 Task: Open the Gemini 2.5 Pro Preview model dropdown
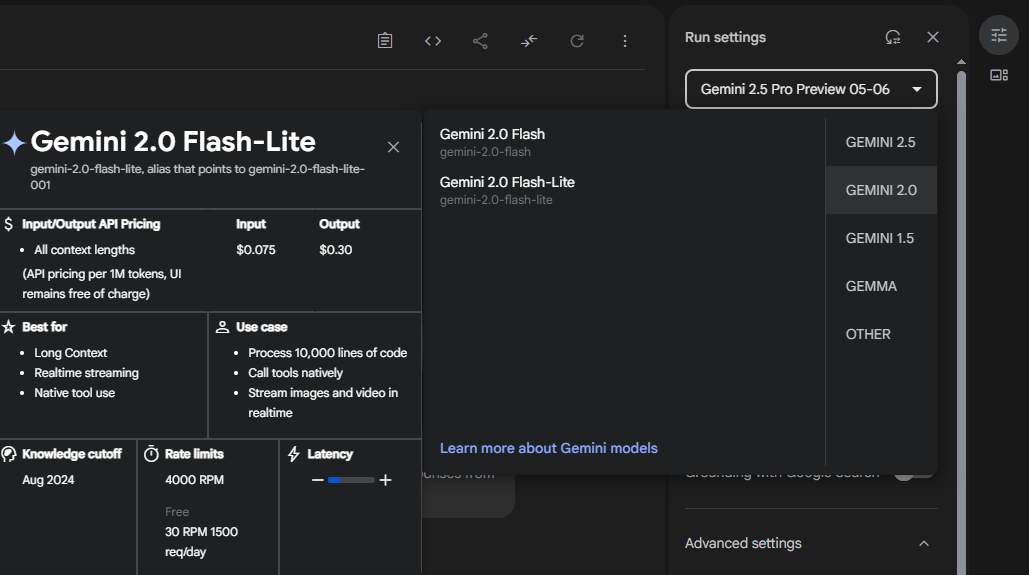[811, 89]
